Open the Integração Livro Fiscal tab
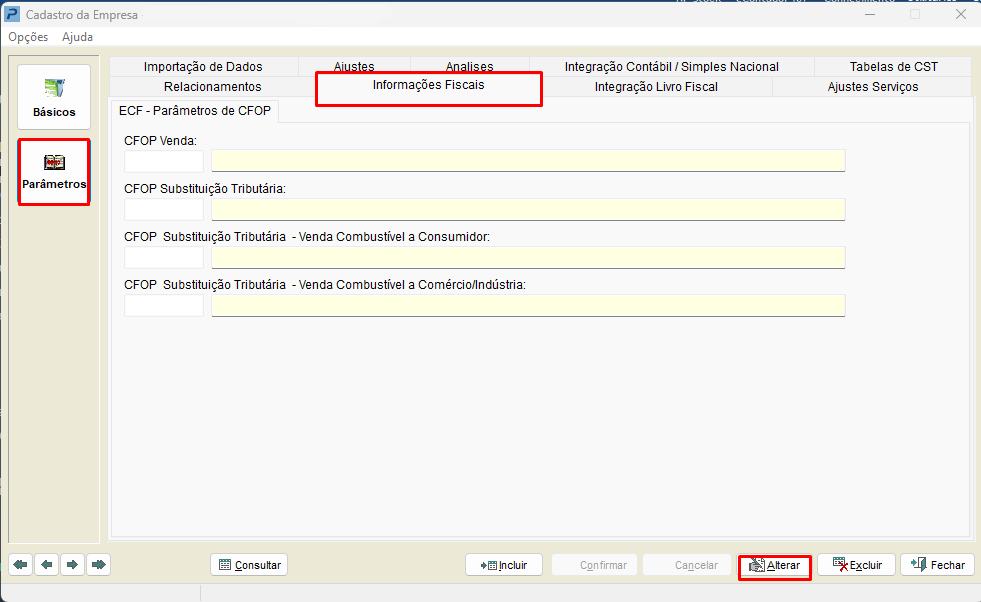Image resolution: width=981 pixels, height=602 pixels. click(x=656, y=86)
